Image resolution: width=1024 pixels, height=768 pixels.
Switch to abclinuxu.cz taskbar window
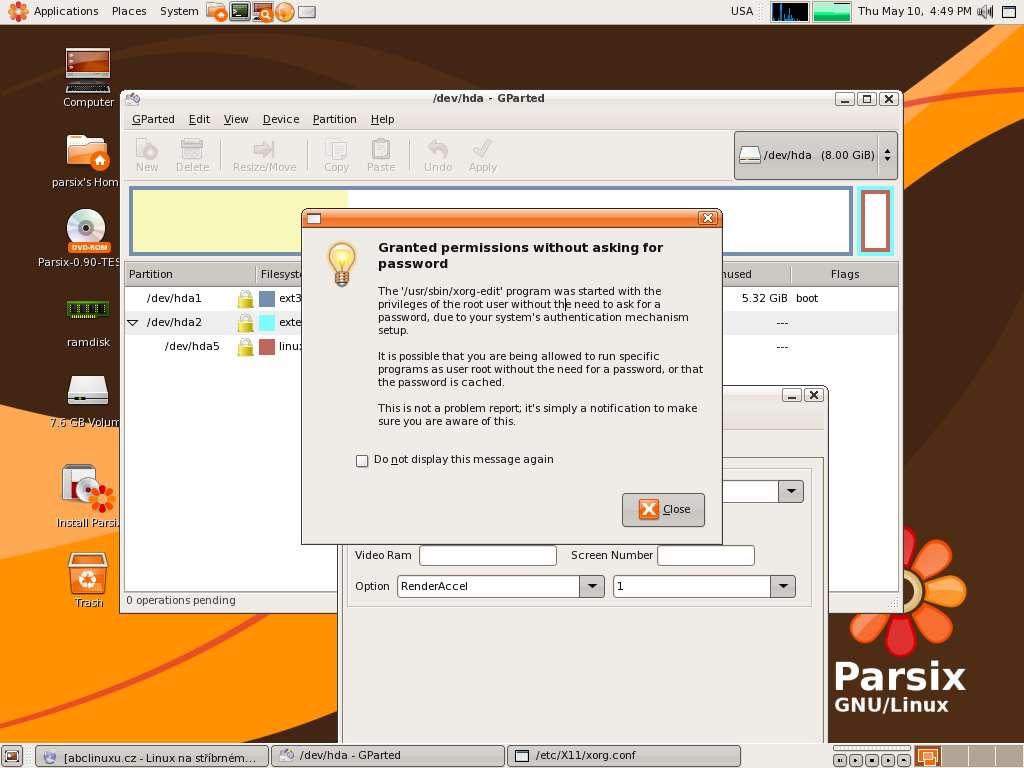(152, 756)
